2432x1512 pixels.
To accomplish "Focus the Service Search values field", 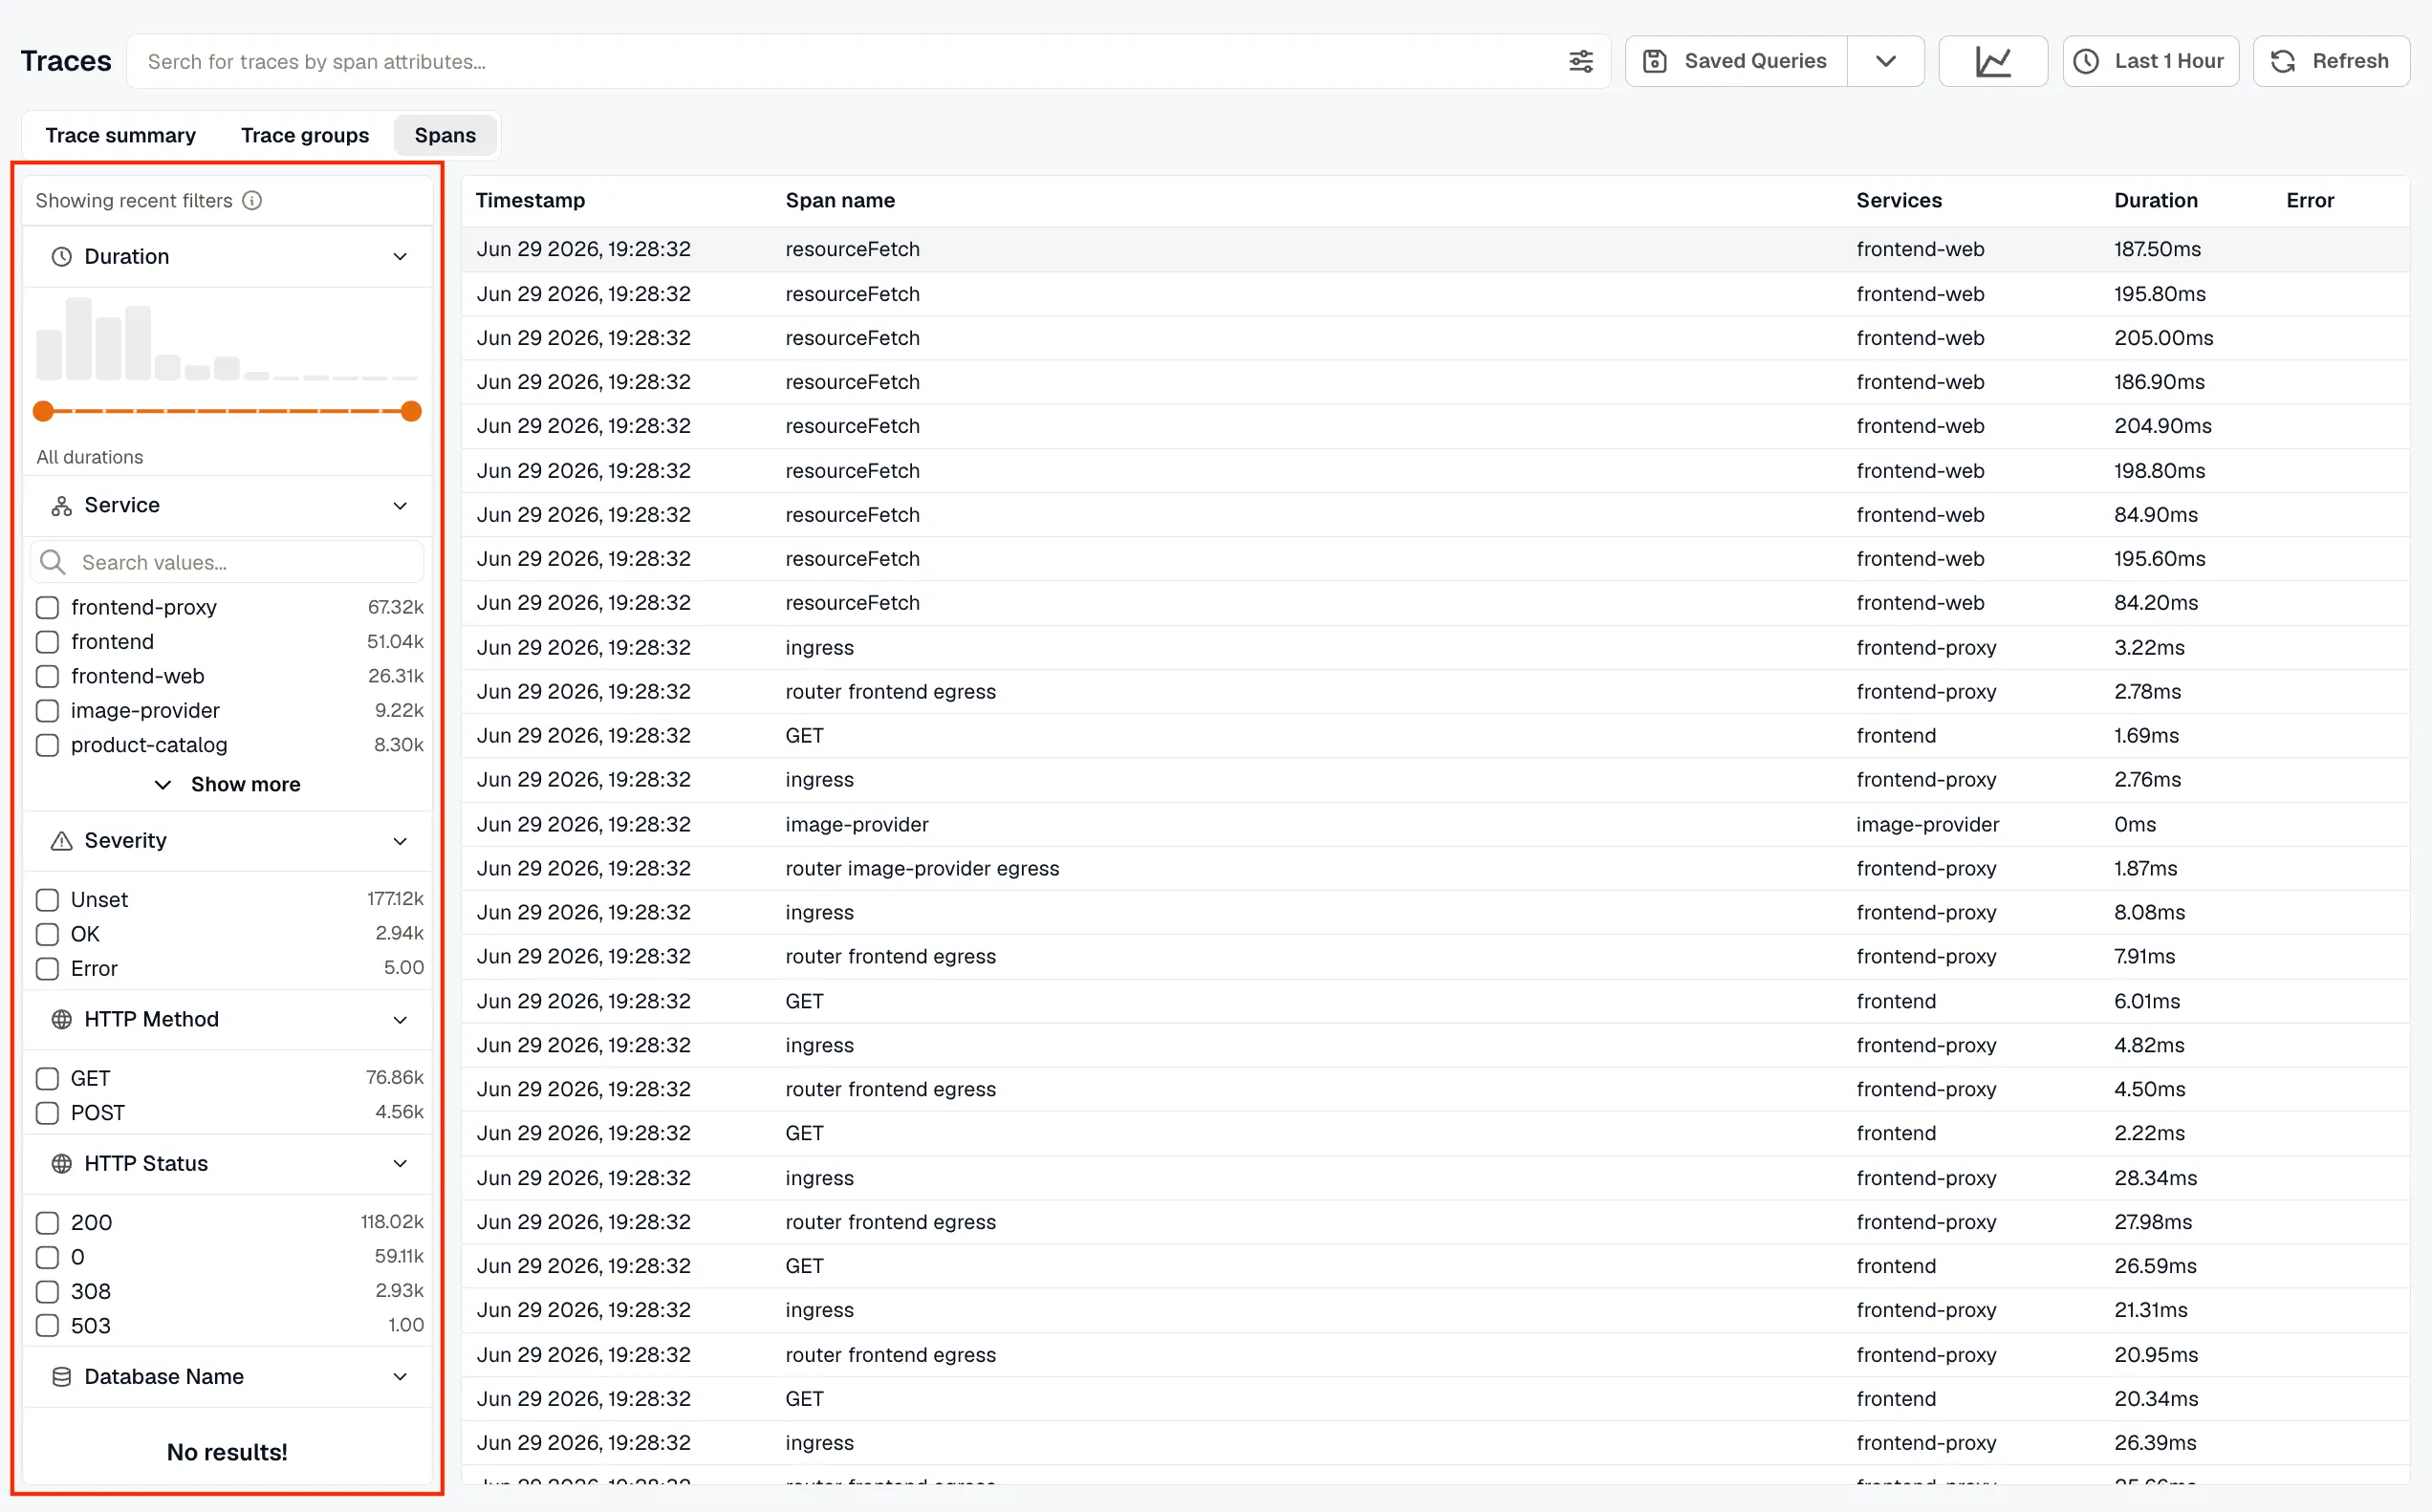I will click(x=228, y=562).
